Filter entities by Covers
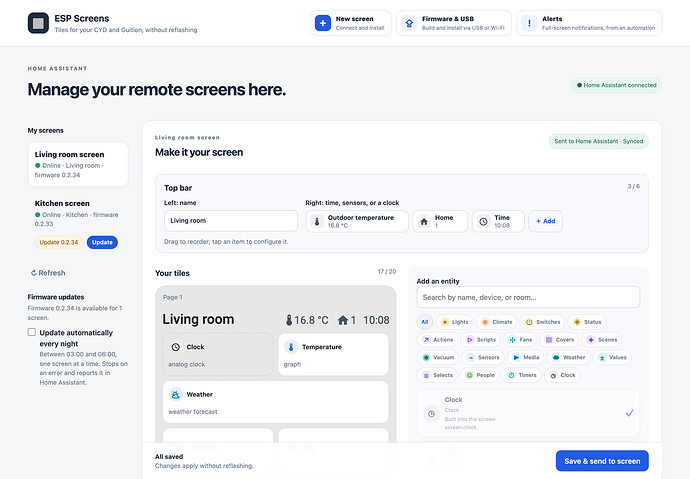Screen dimensions: 690x479 click(x=559, y=340)
